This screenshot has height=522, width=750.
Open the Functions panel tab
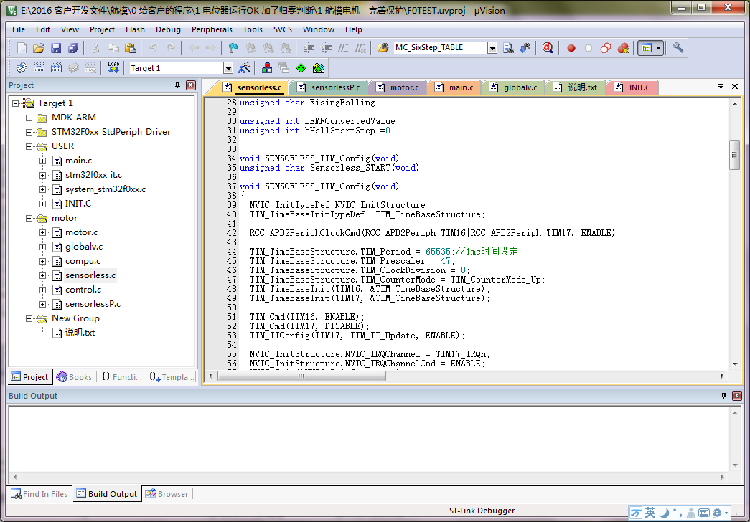click(121, 377)
